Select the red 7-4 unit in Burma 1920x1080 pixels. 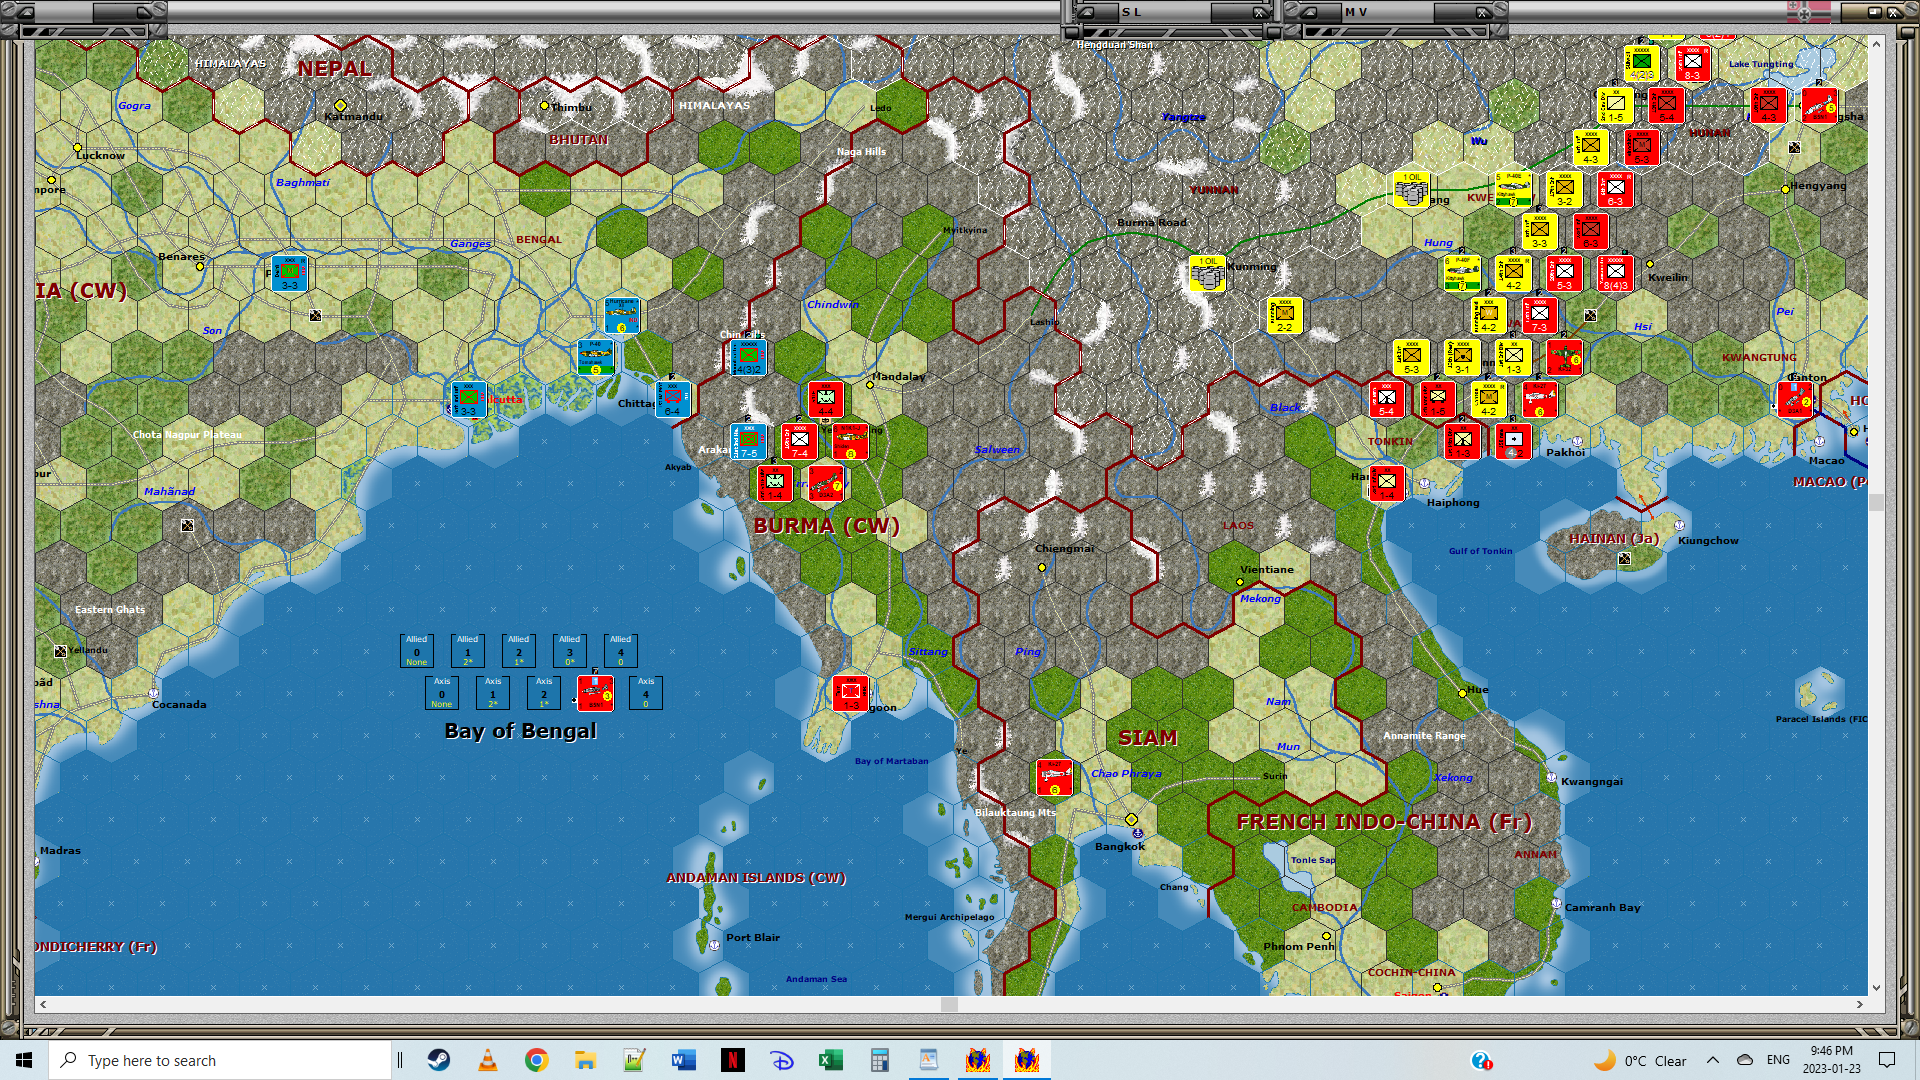tap(799, 441)
